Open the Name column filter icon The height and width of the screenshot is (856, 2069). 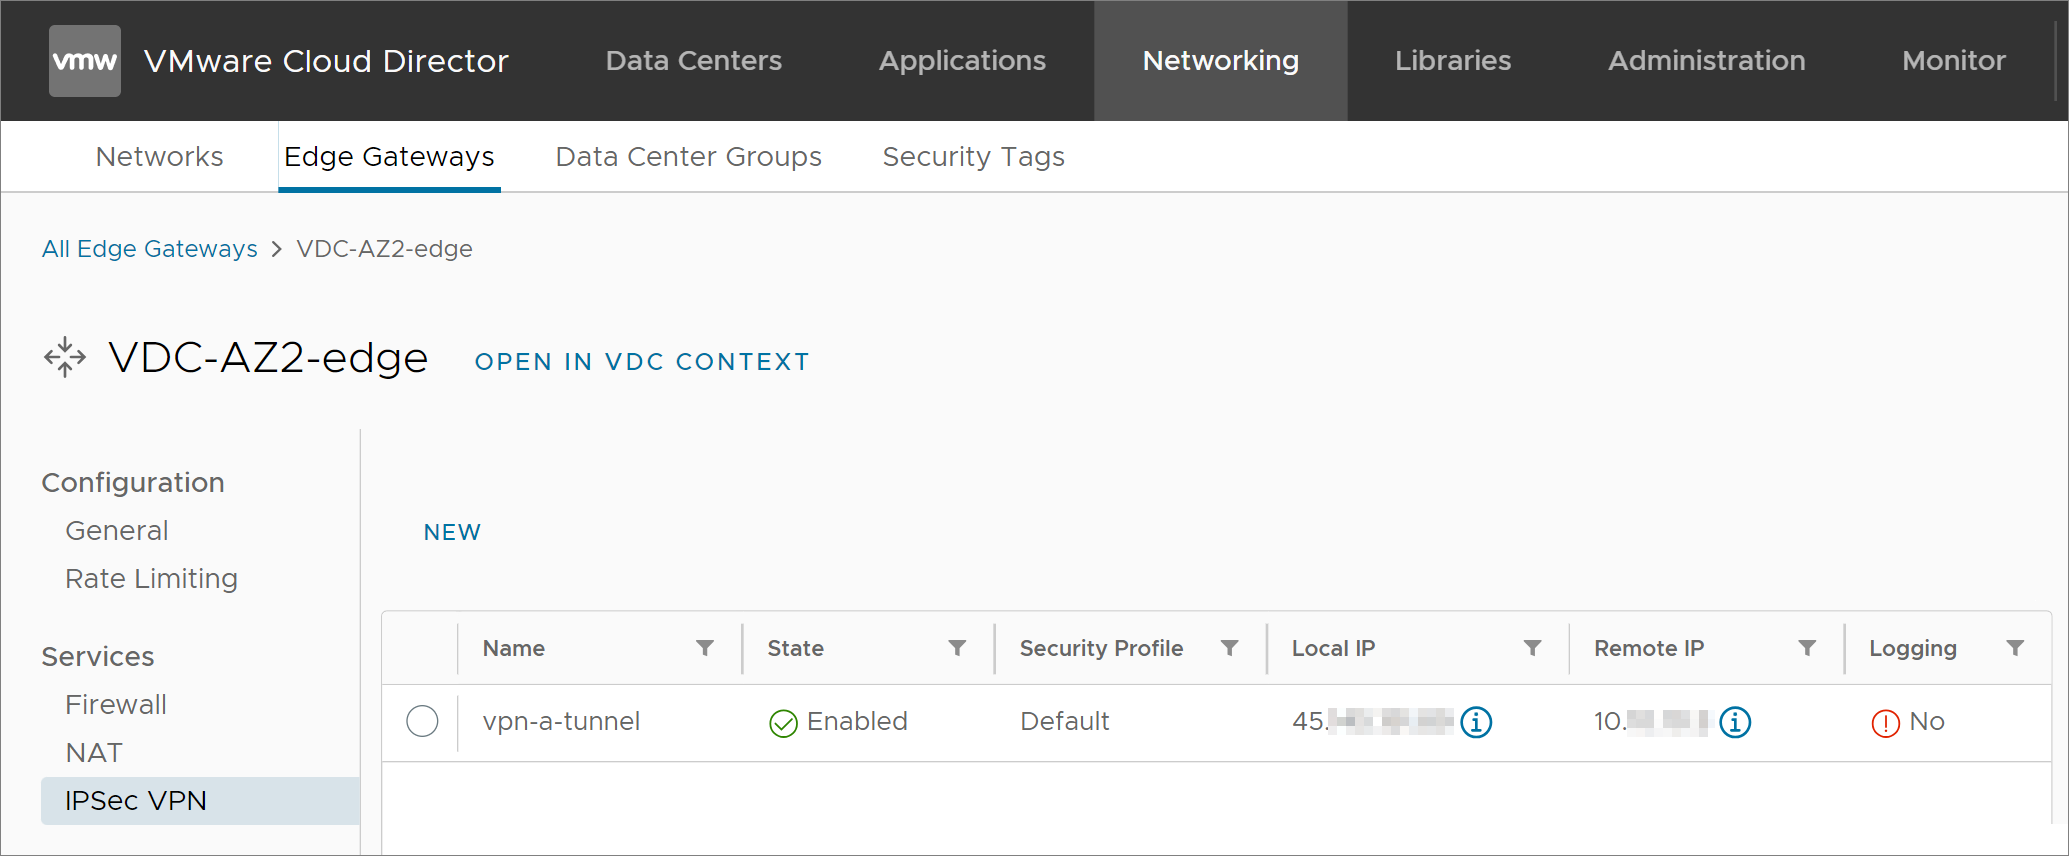(x=705, y=648)
